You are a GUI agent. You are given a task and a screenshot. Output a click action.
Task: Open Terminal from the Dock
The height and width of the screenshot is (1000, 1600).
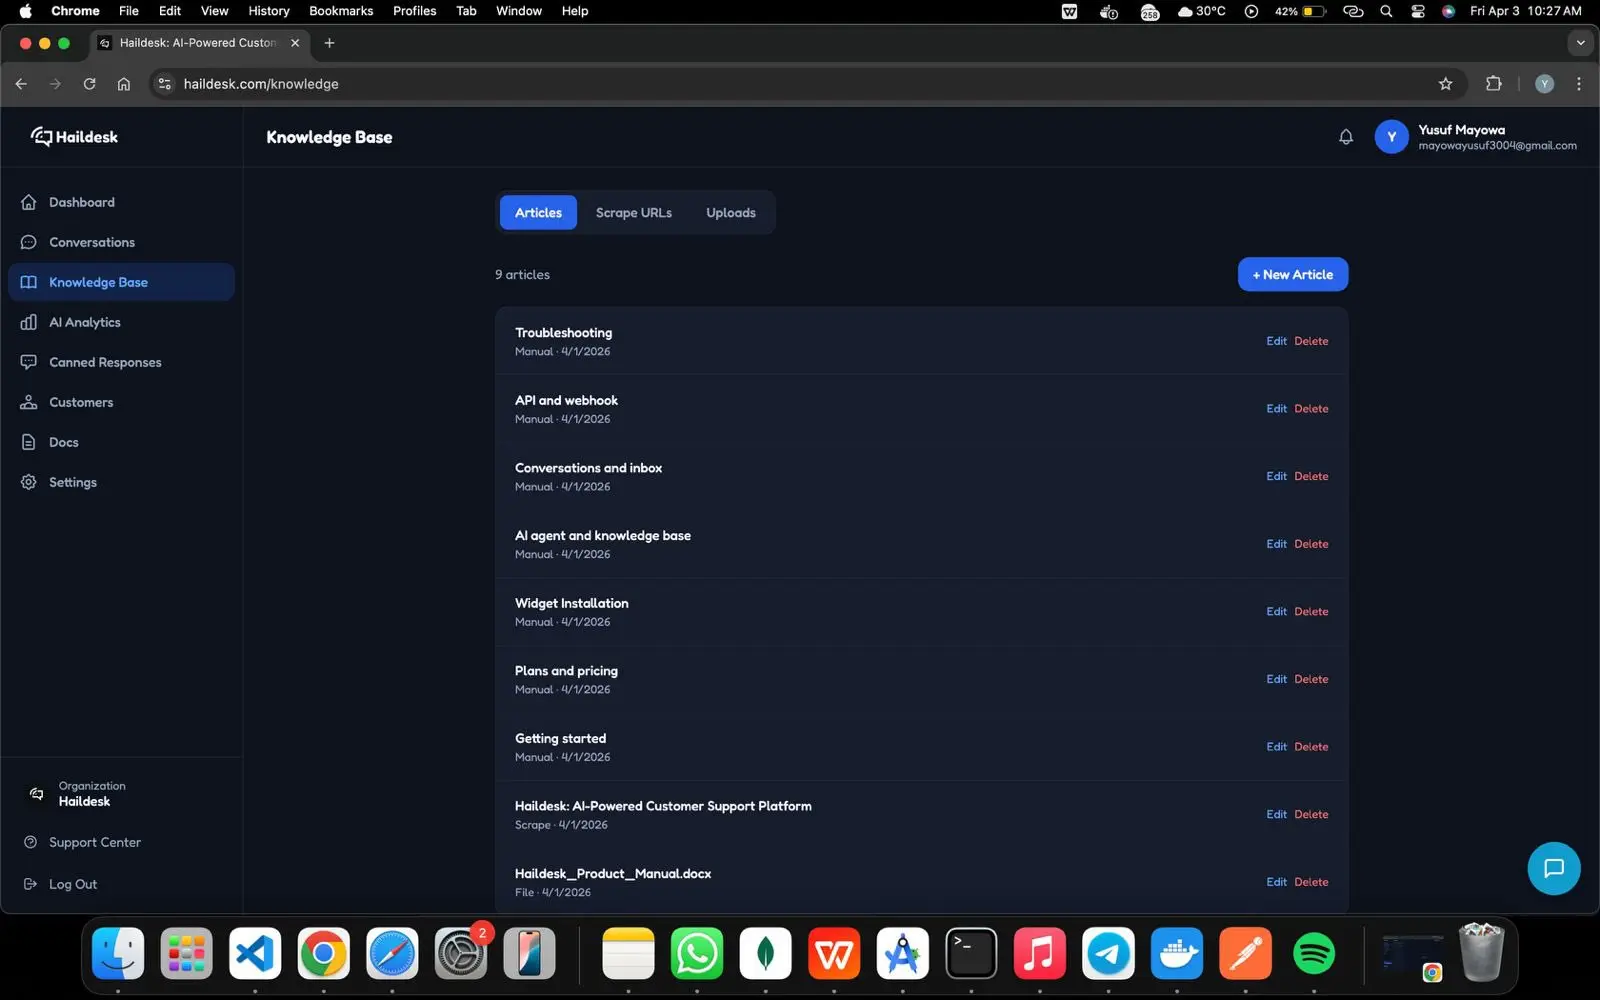coord(971,953)
